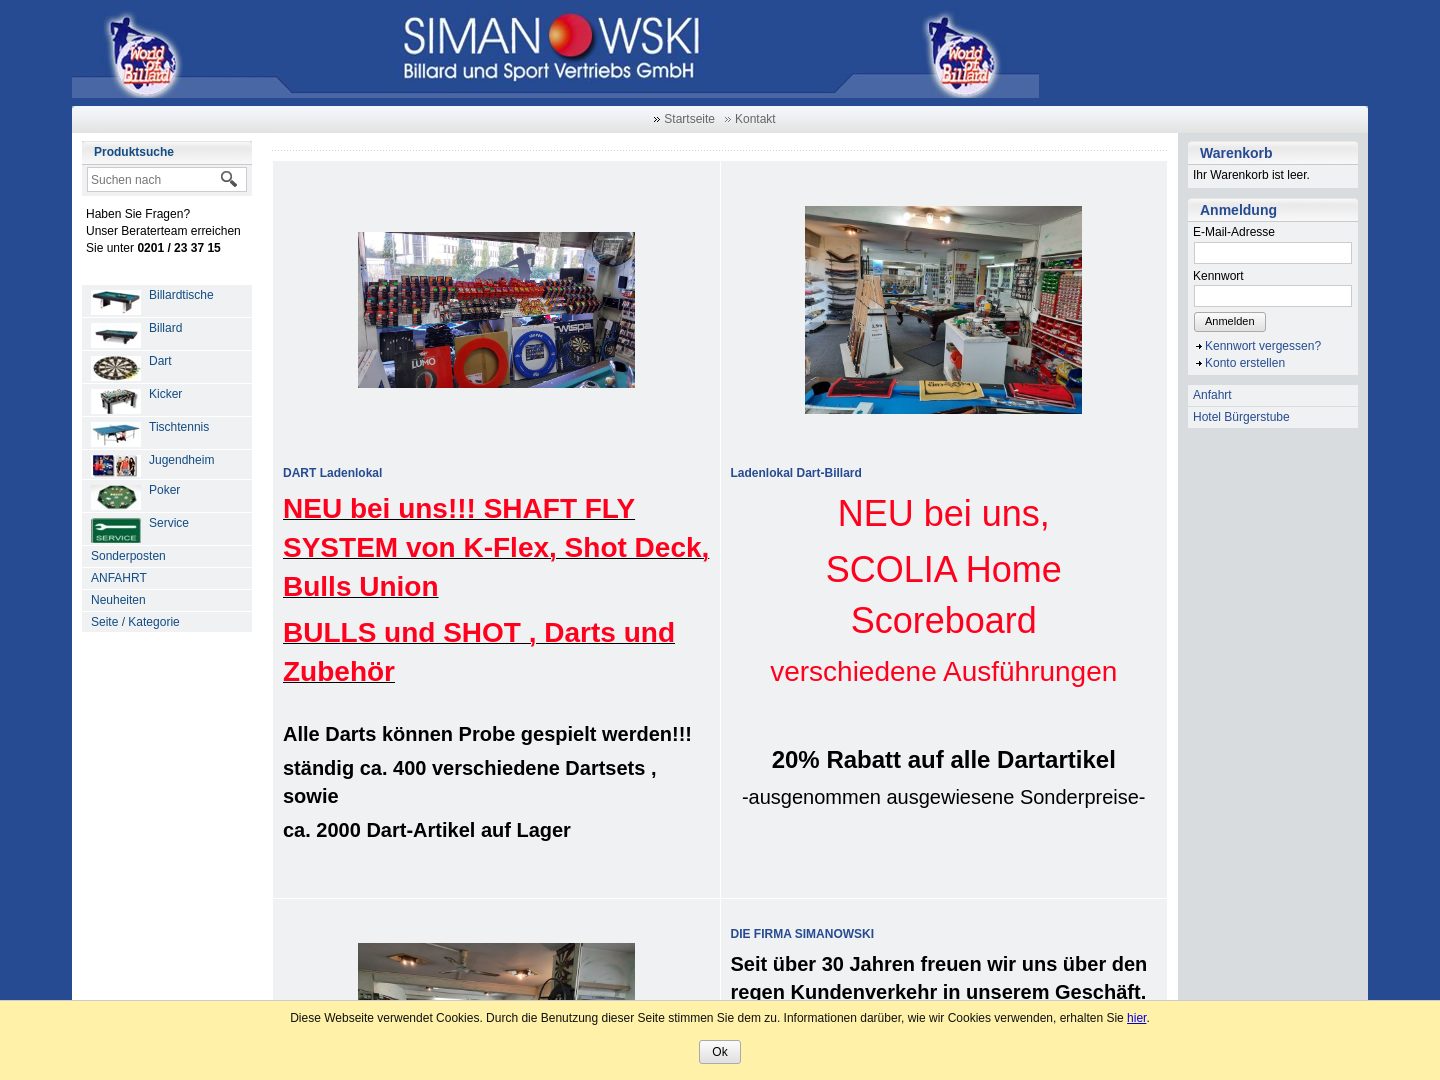The width and height of the screenshot is (1440, 1080).
Task: Open Seite / Kategorie menu entry
Action: point(167,622)
